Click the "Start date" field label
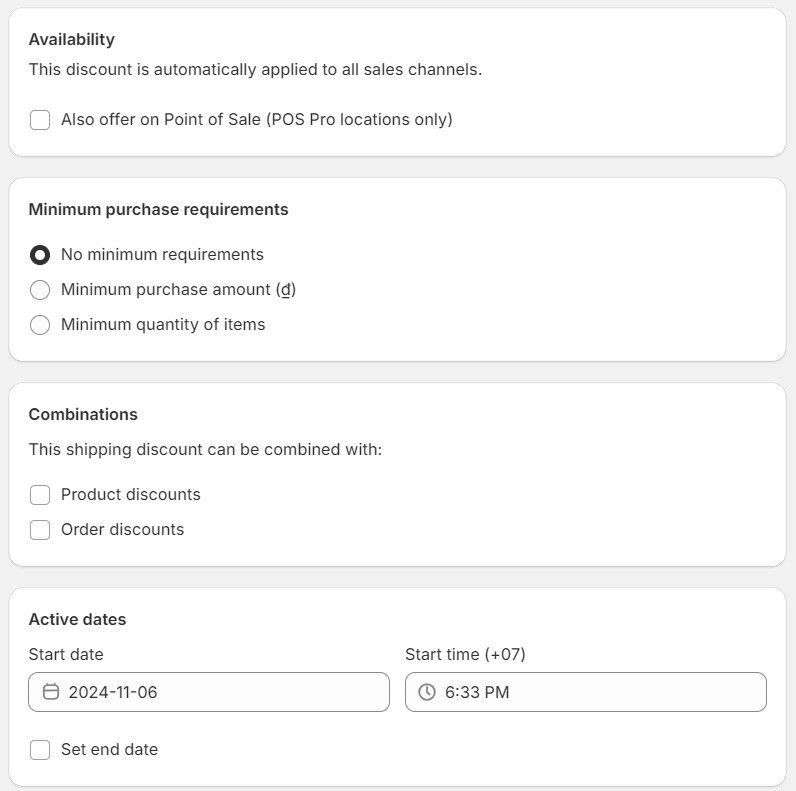 click(66, 655)
